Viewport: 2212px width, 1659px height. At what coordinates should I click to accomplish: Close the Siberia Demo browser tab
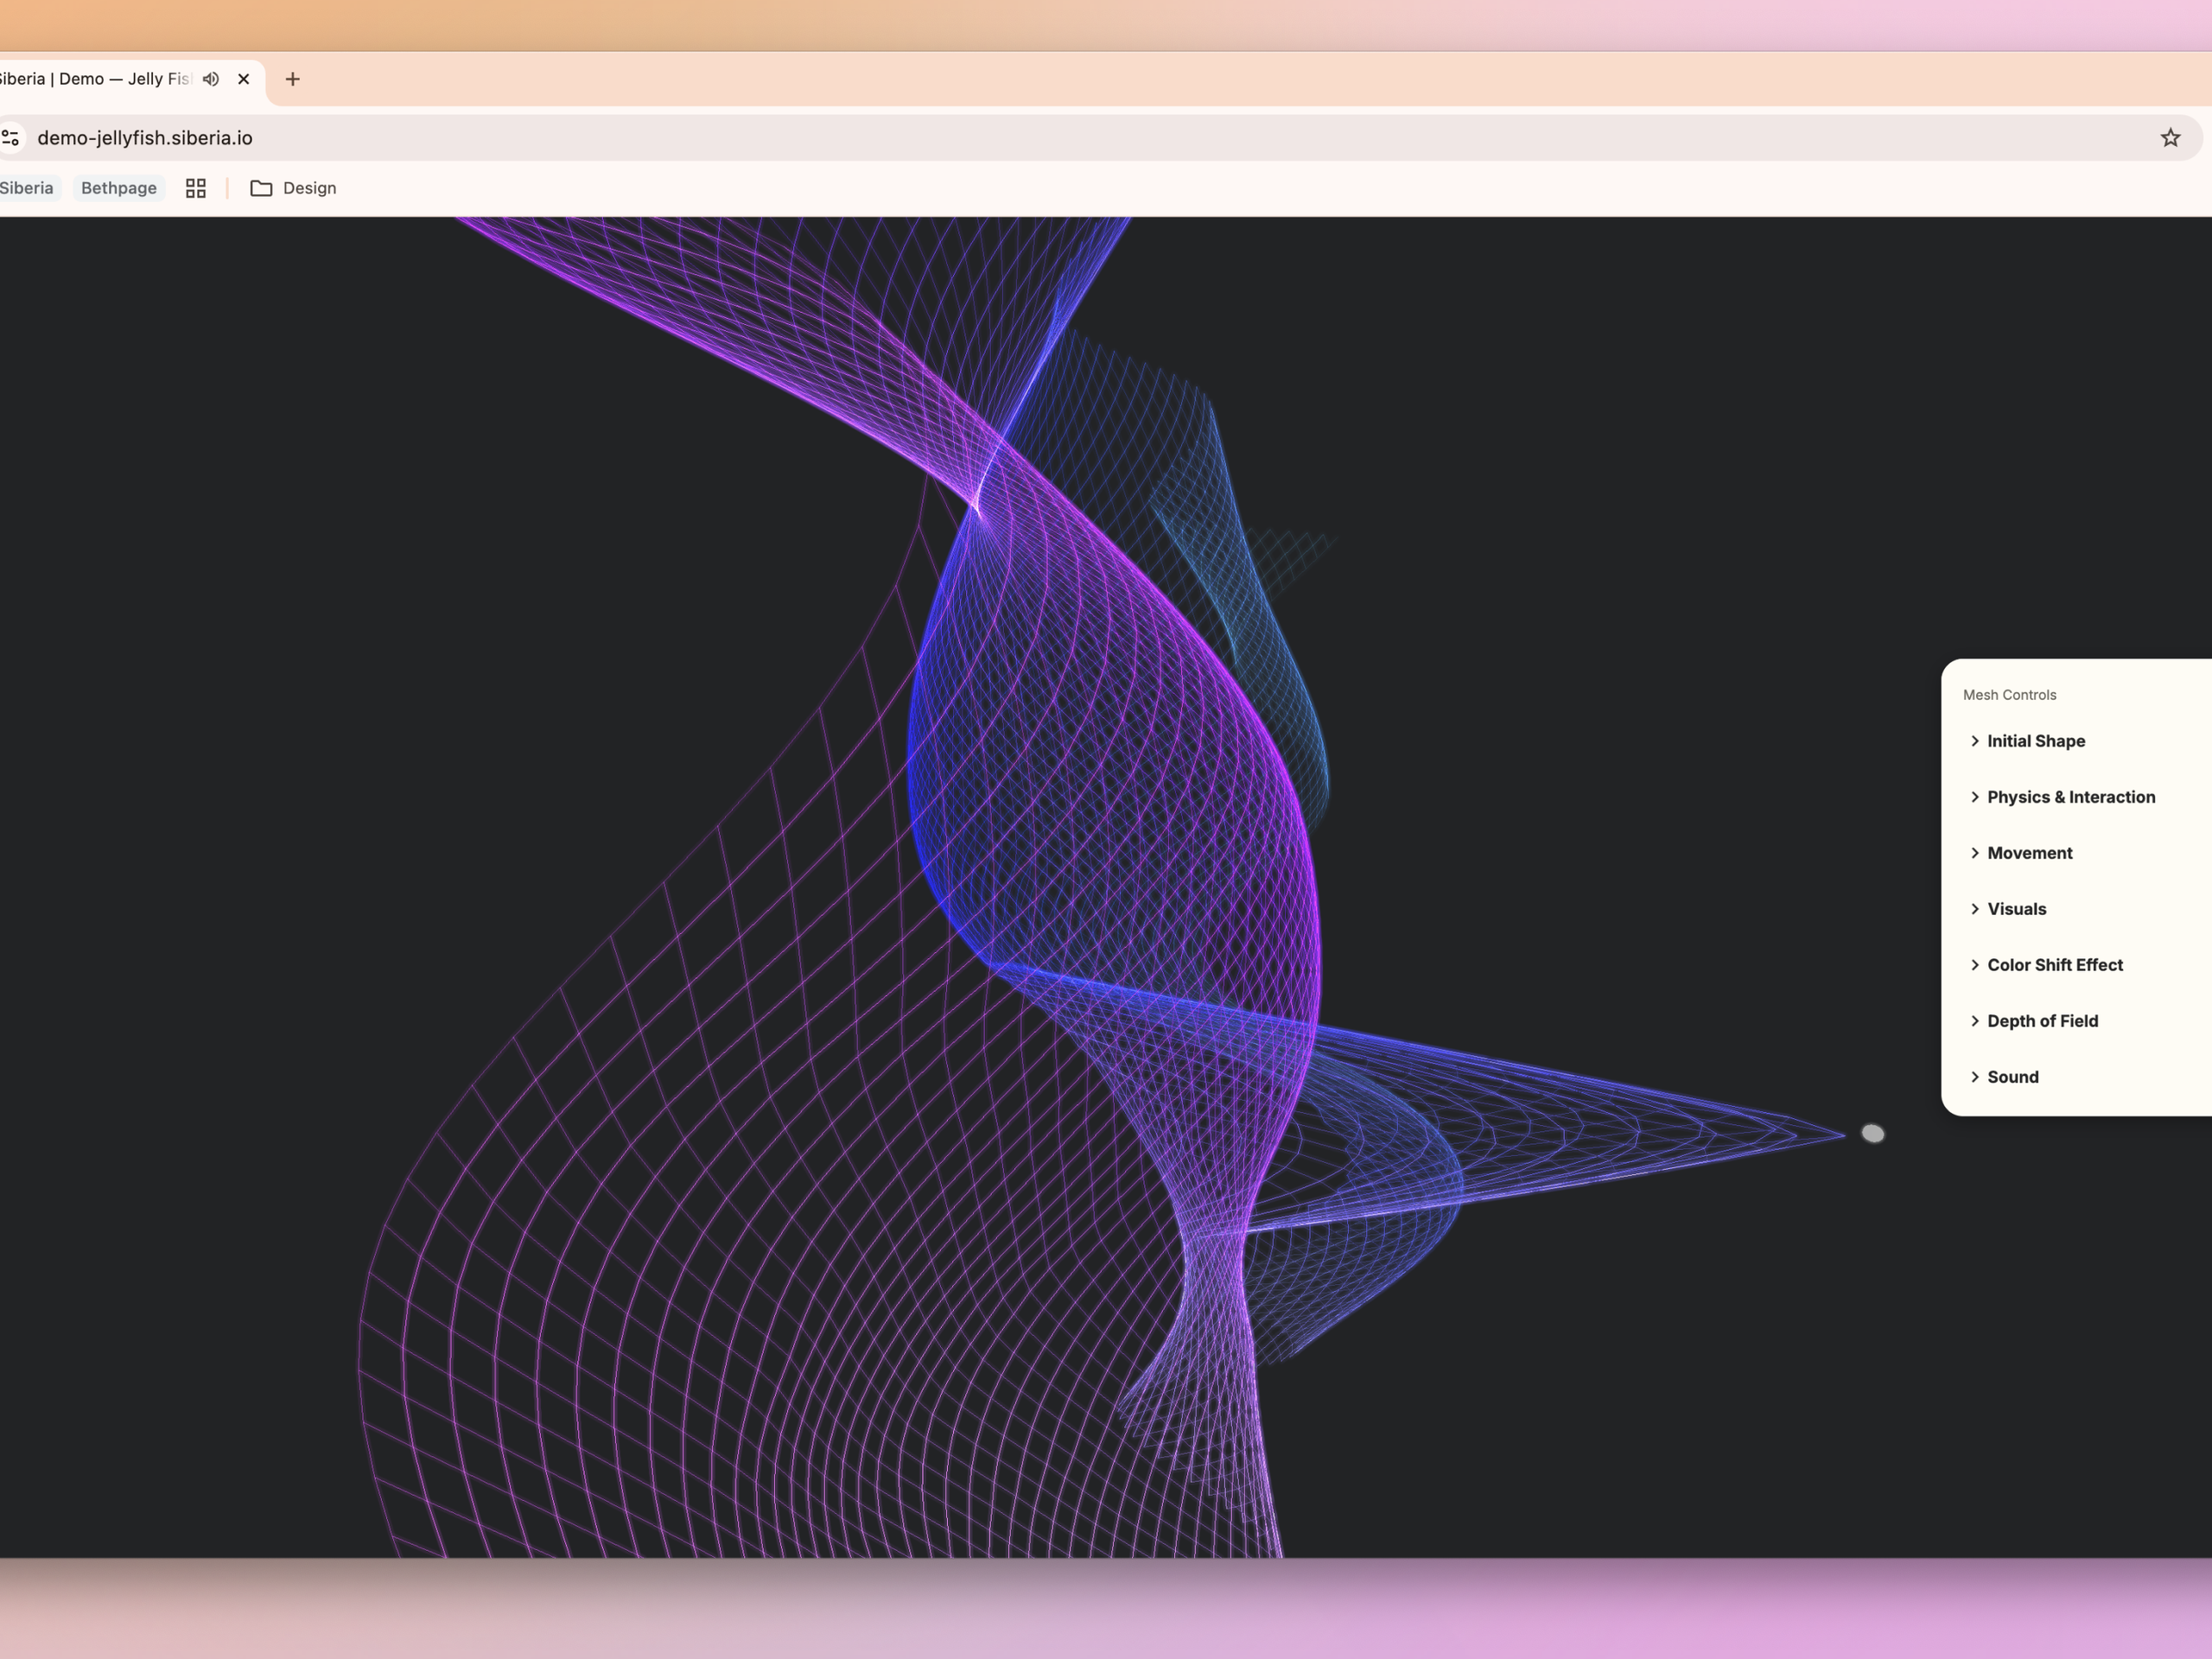[x=243, y=79]
